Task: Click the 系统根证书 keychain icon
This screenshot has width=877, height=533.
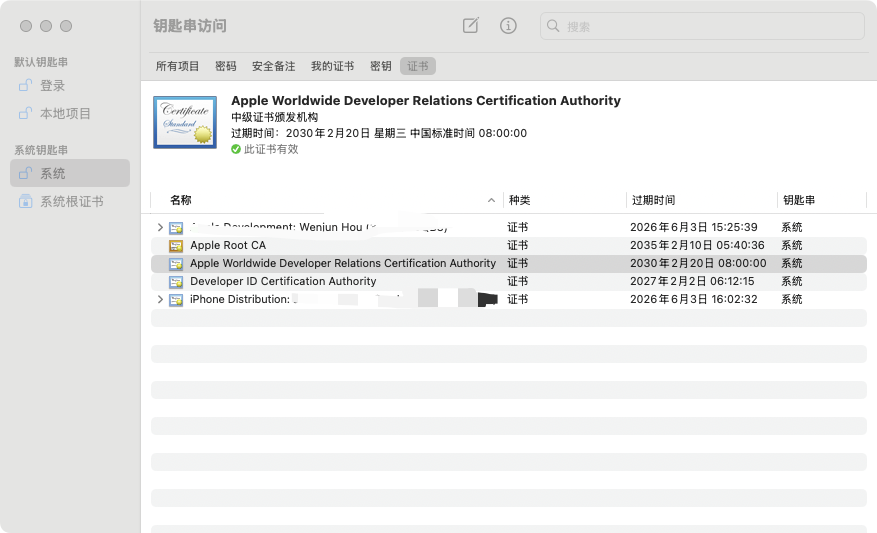Action: [26, 201]
